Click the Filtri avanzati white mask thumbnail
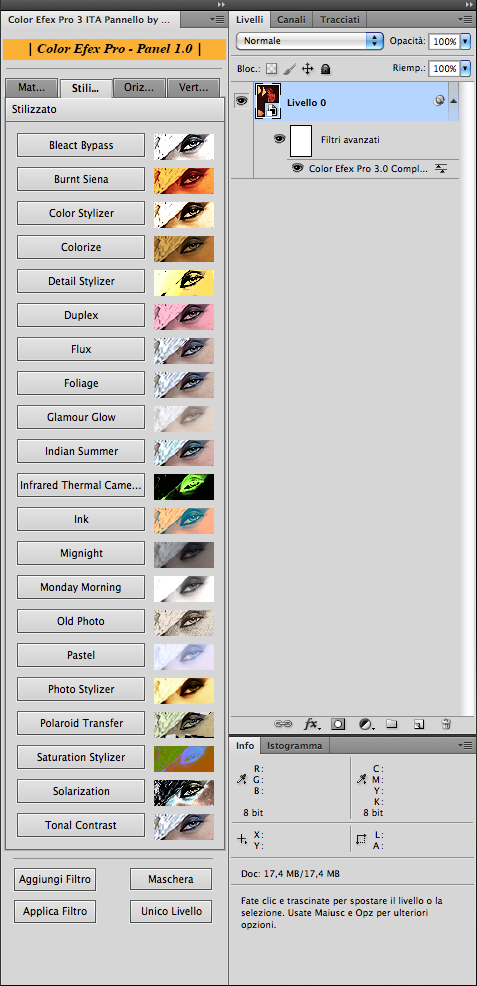This screenshot has width=477, height=986. pos(301,140)
